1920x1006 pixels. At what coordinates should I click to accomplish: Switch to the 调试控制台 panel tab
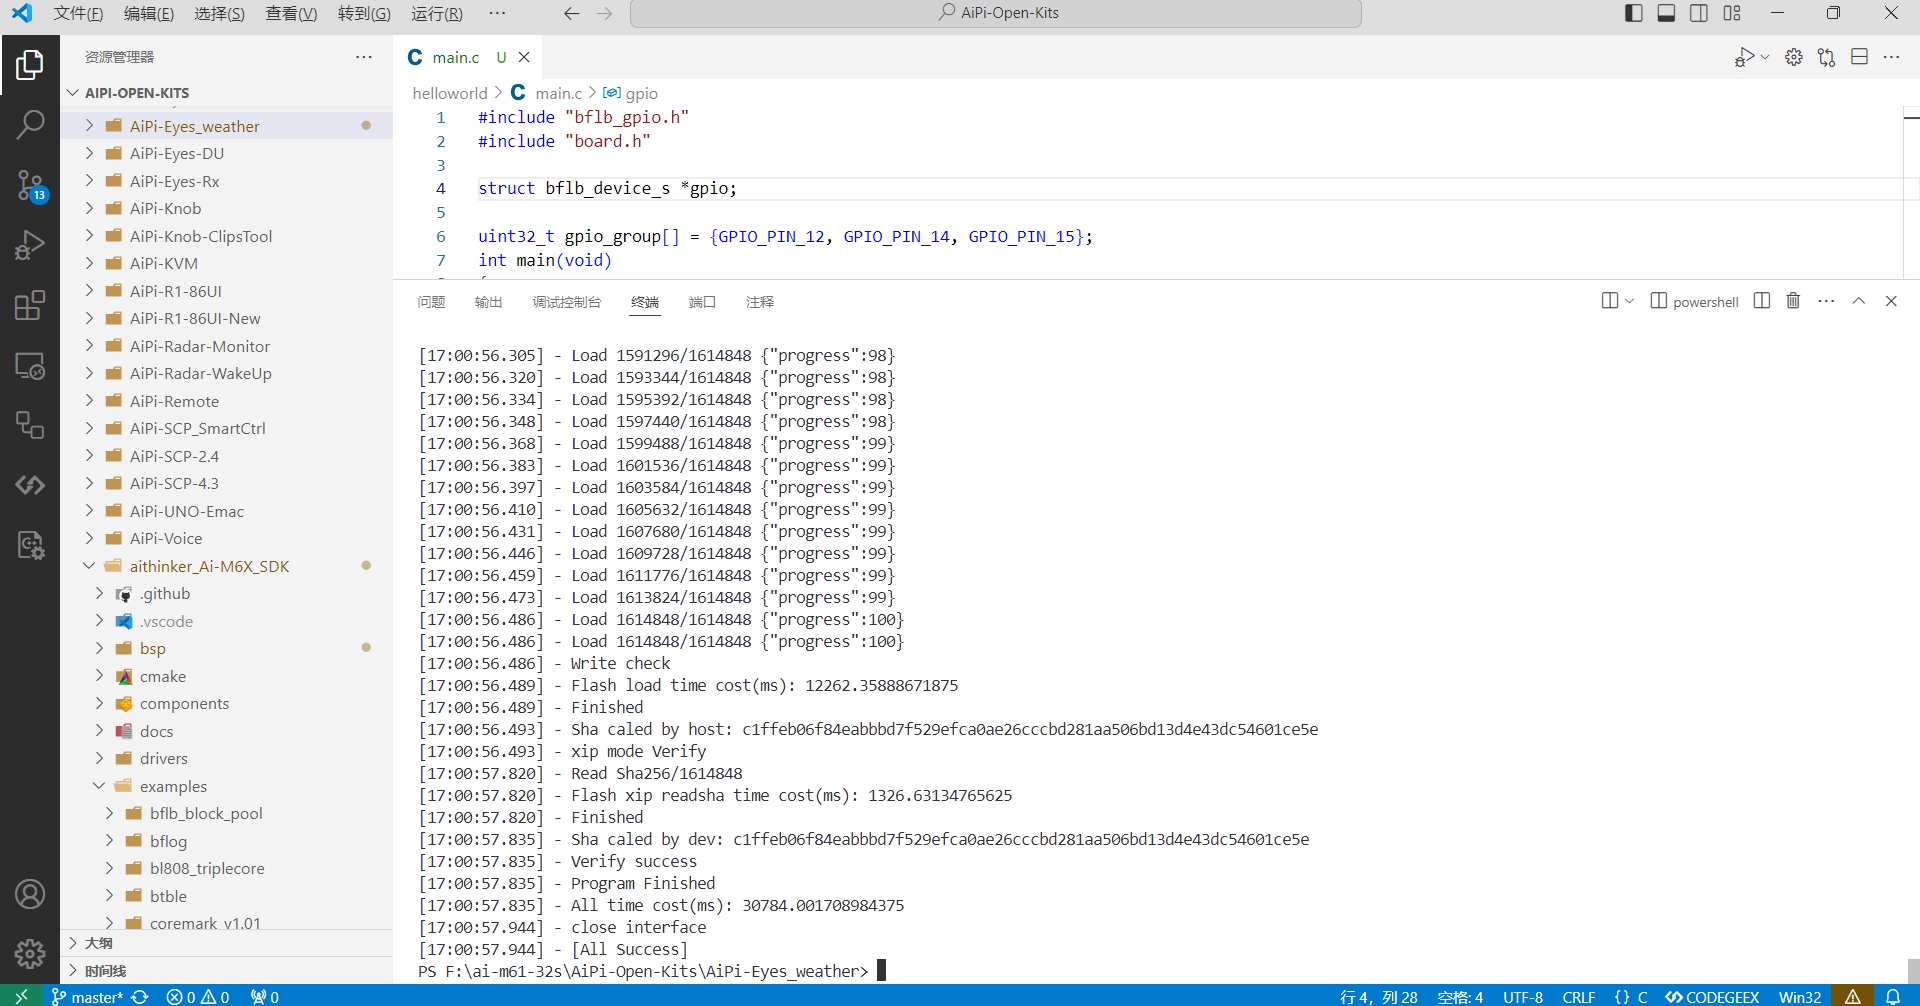567,302
